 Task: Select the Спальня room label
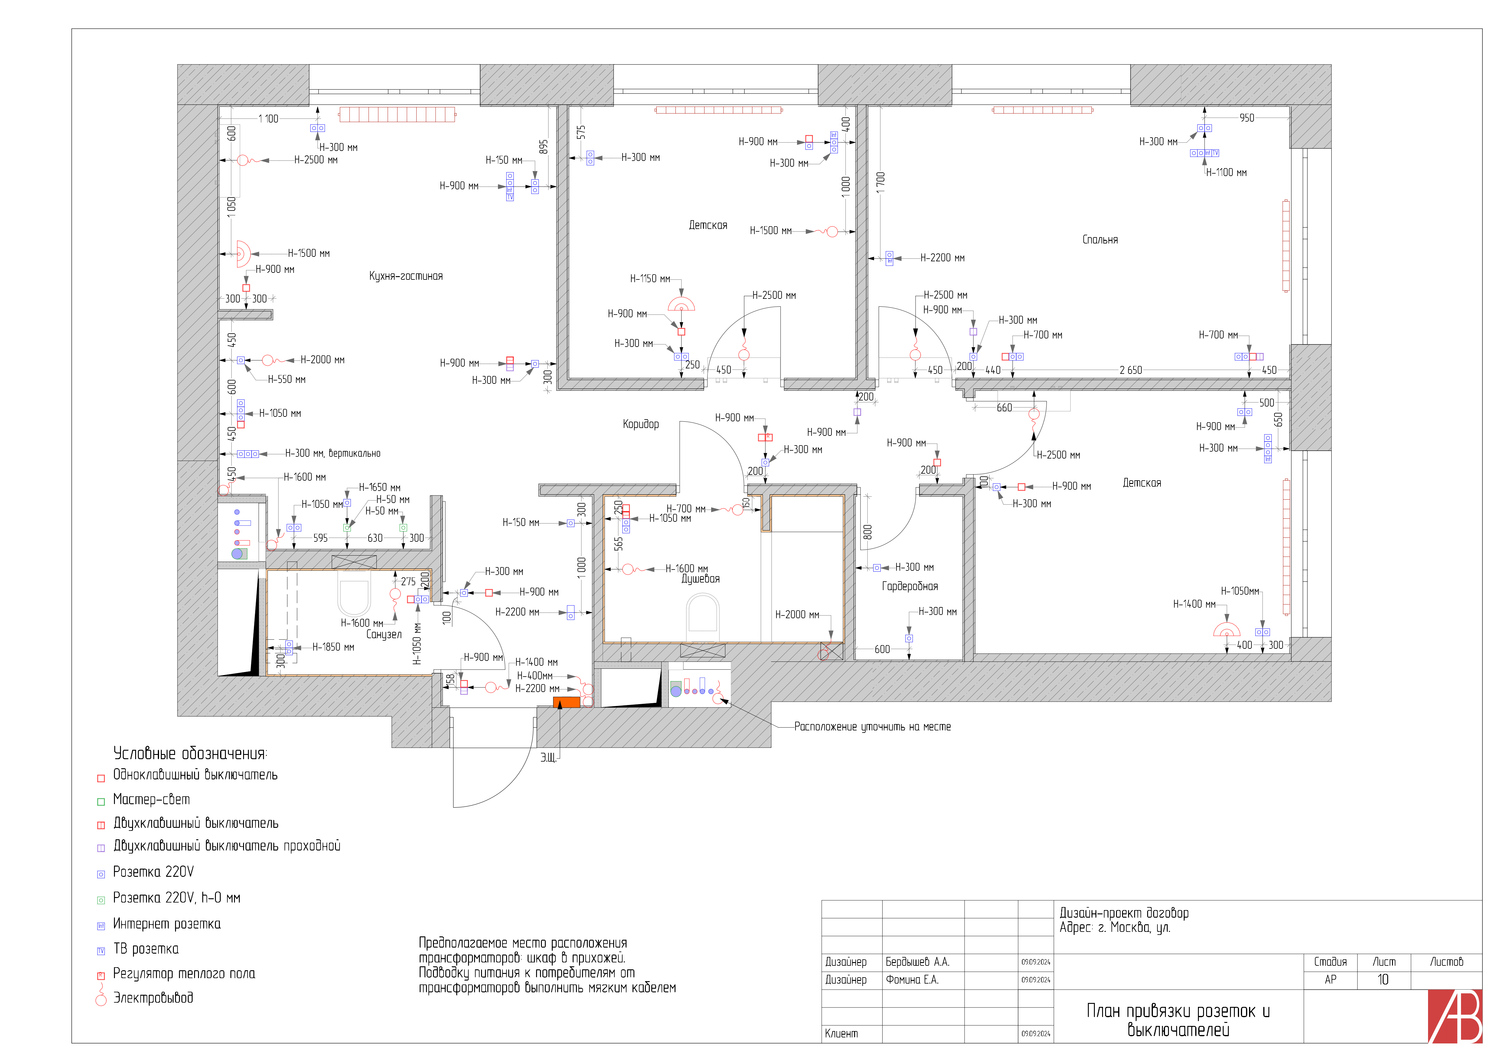point(1100,240)
